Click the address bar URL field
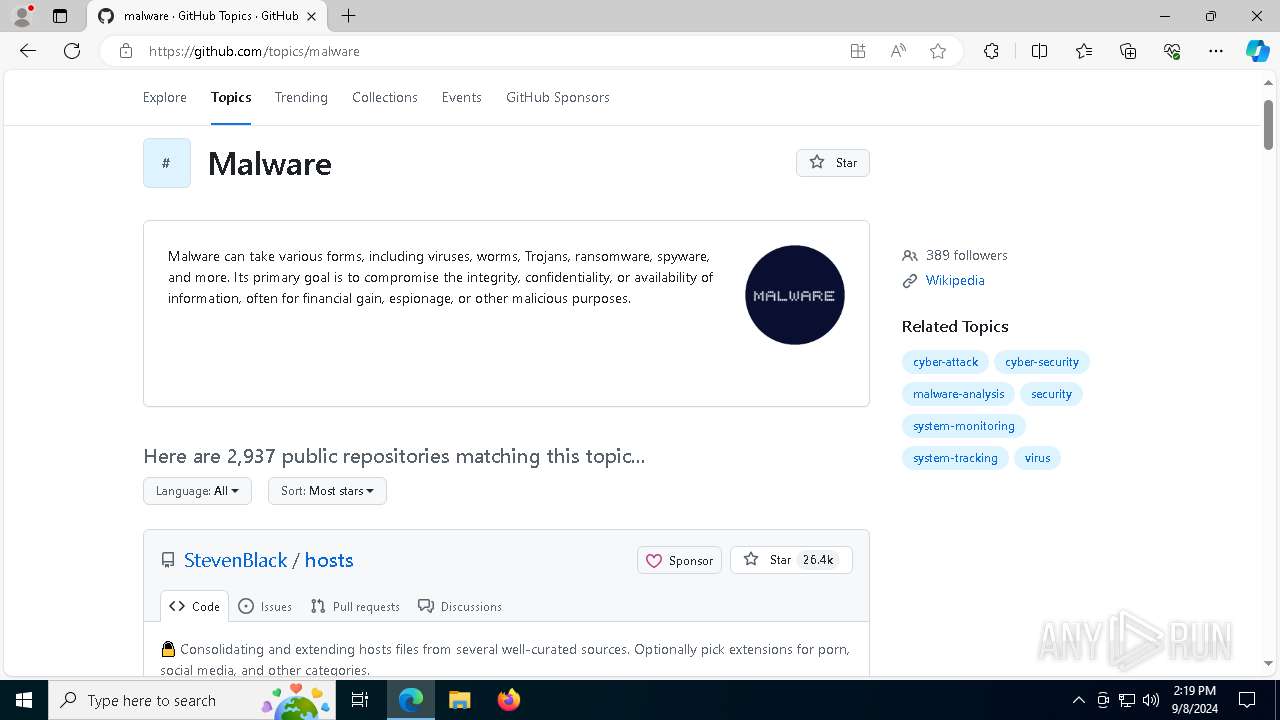 pyautogui.click(x=490, y=51)
